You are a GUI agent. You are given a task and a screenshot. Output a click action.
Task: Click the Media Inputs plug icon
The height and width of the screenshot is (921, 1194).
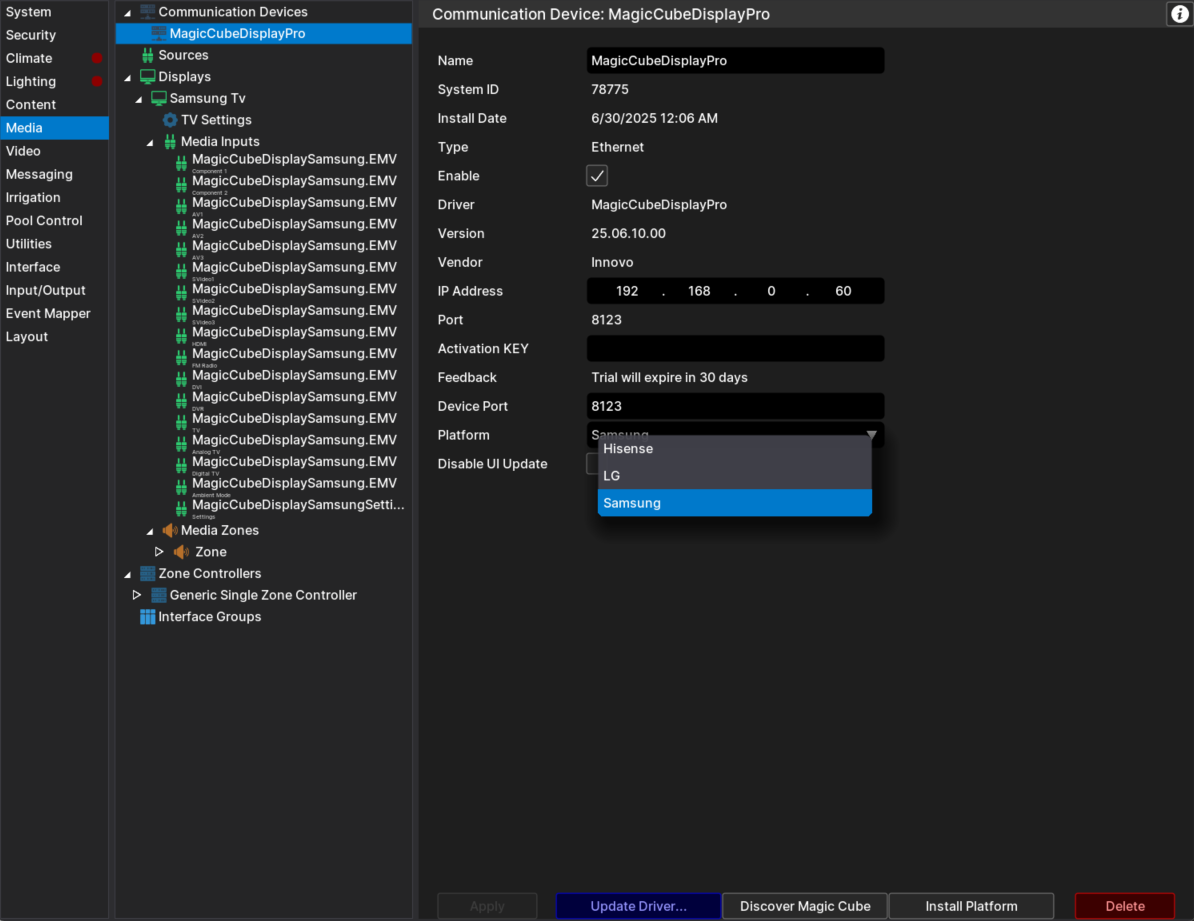coord(170,142)
